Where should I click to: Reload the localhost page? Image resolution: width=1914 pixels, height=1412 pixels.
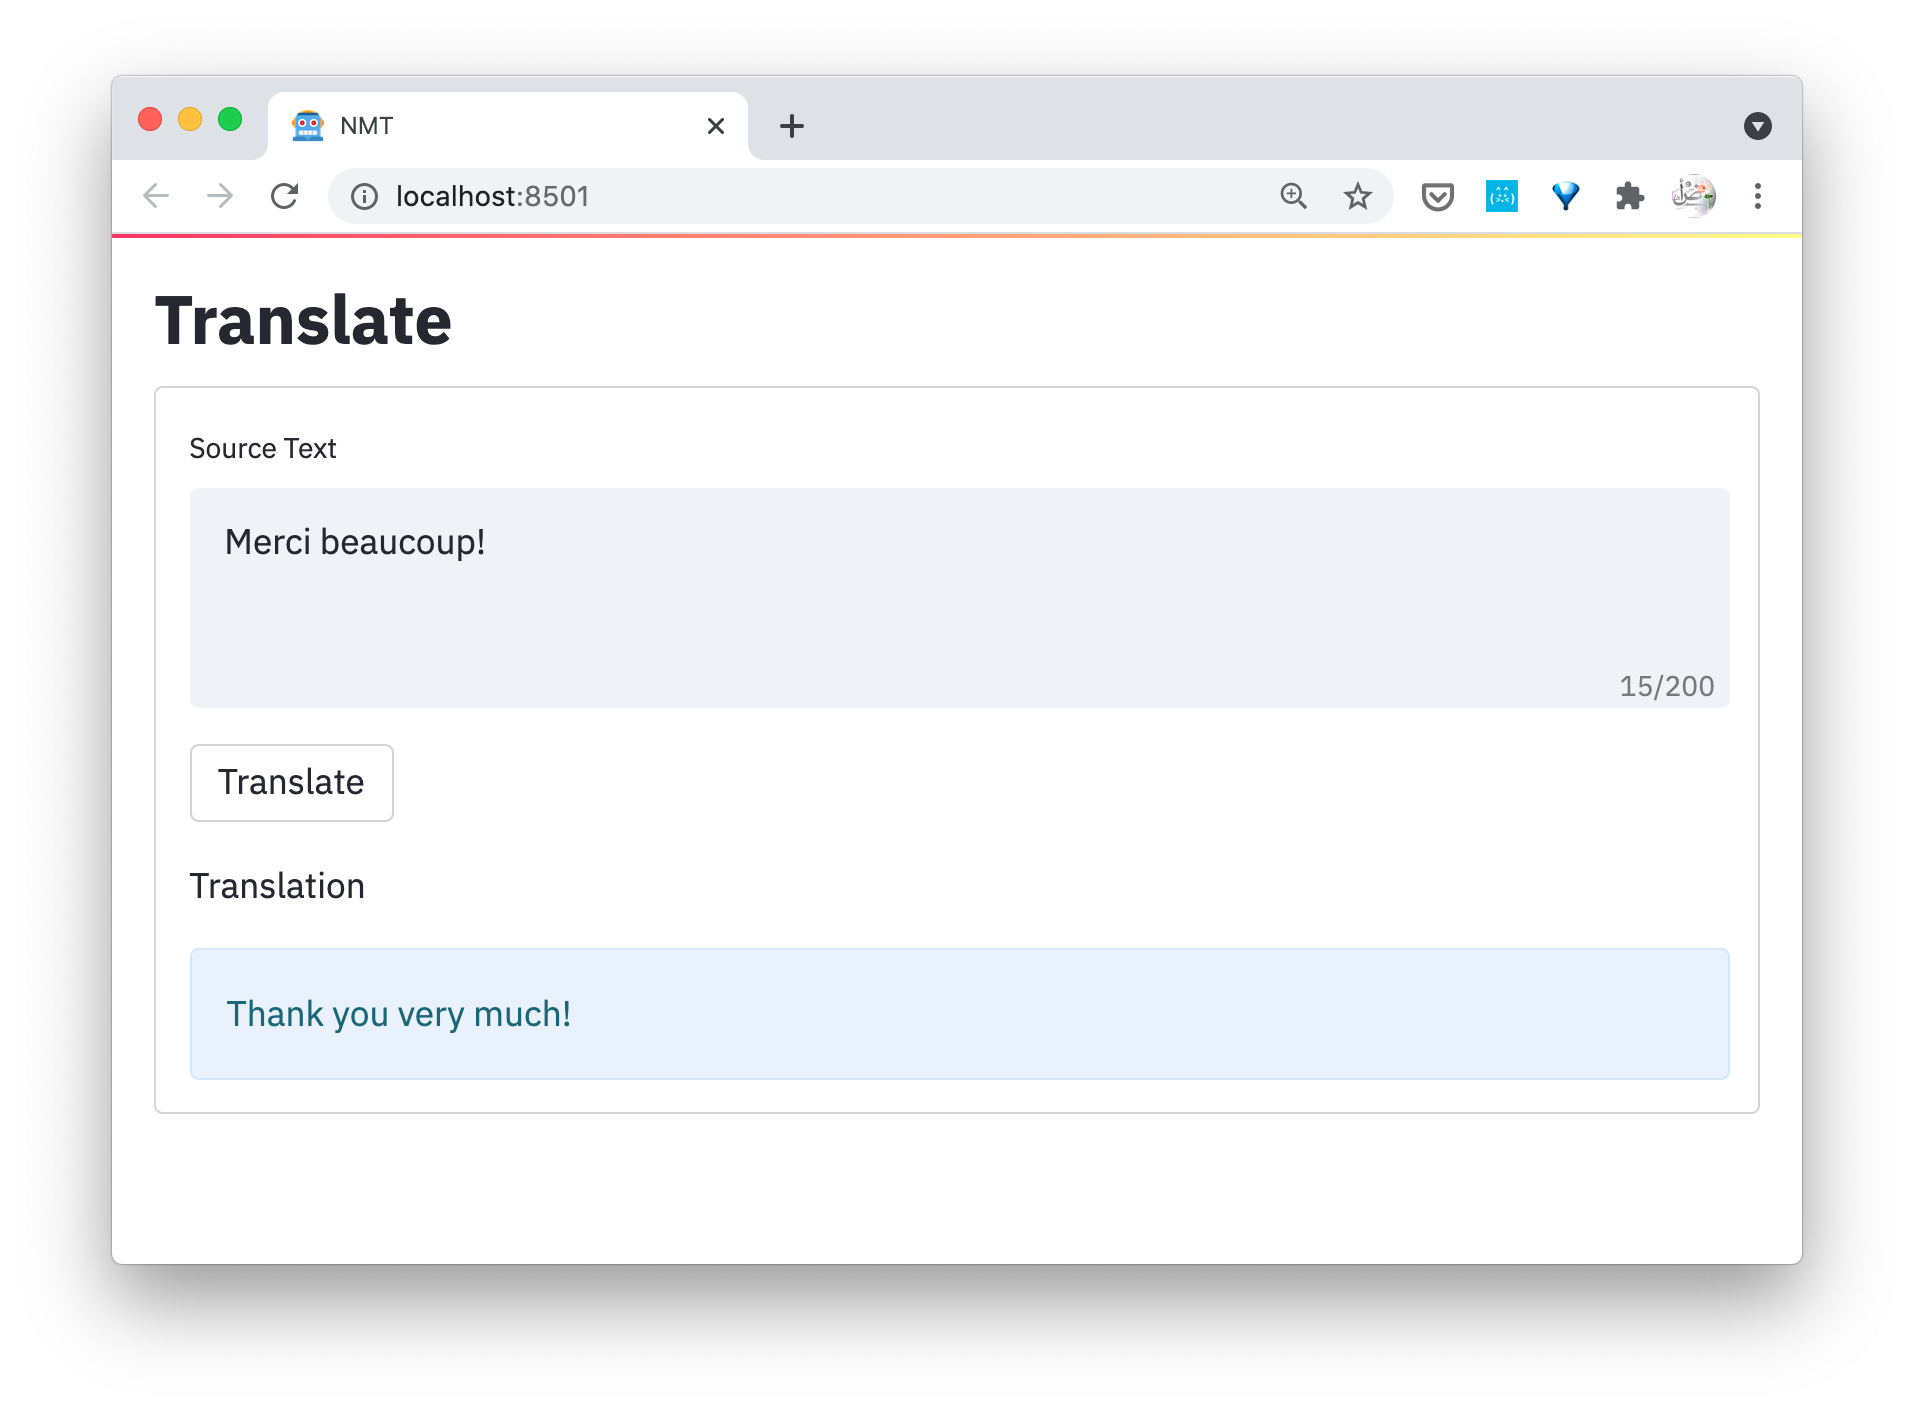tap(285, 196)
